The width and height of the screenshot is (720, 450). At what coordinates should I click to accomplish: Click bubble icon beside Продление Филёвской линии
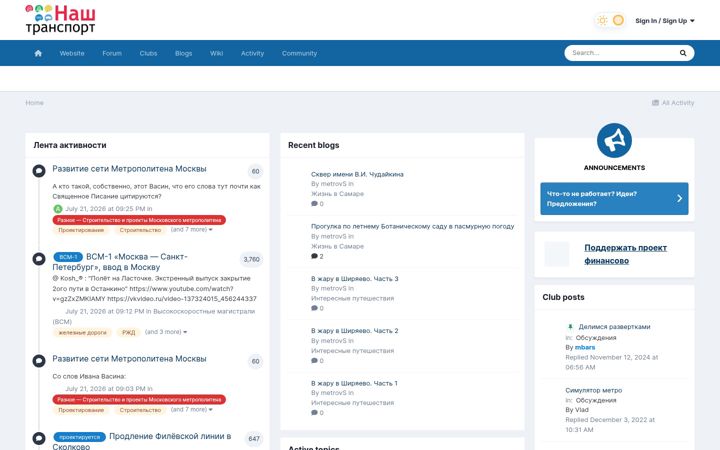(39, 439)
